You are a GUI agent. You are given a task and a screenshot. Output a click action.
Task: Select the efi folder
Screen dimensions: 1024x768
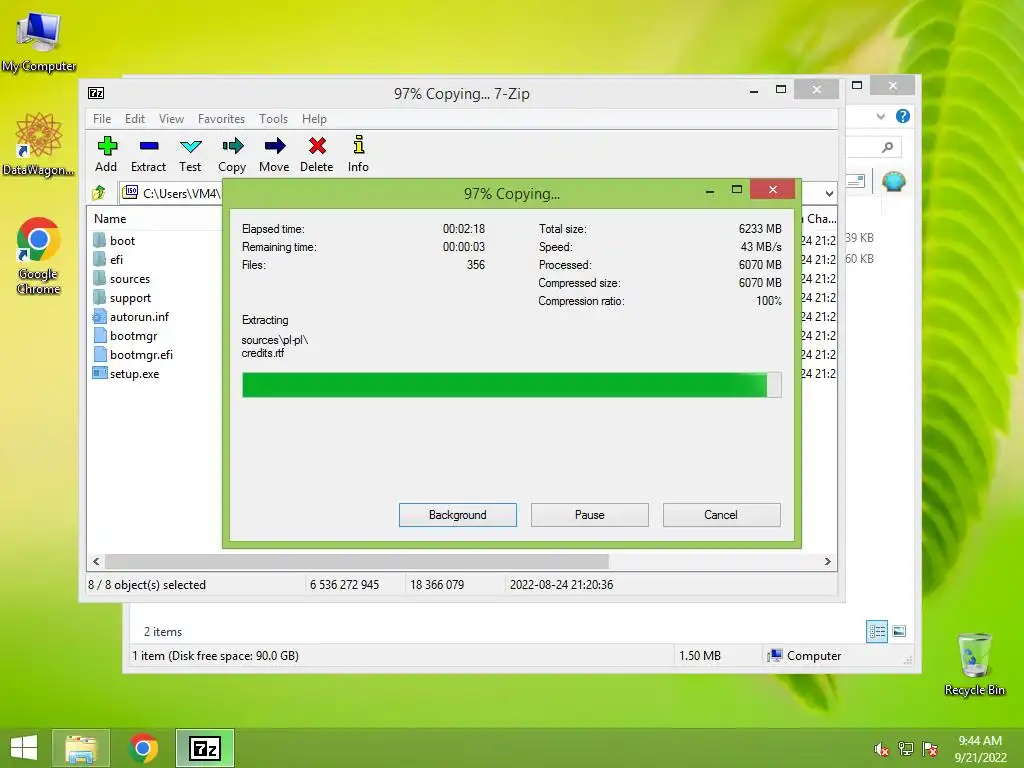click(x=108, y=259)
